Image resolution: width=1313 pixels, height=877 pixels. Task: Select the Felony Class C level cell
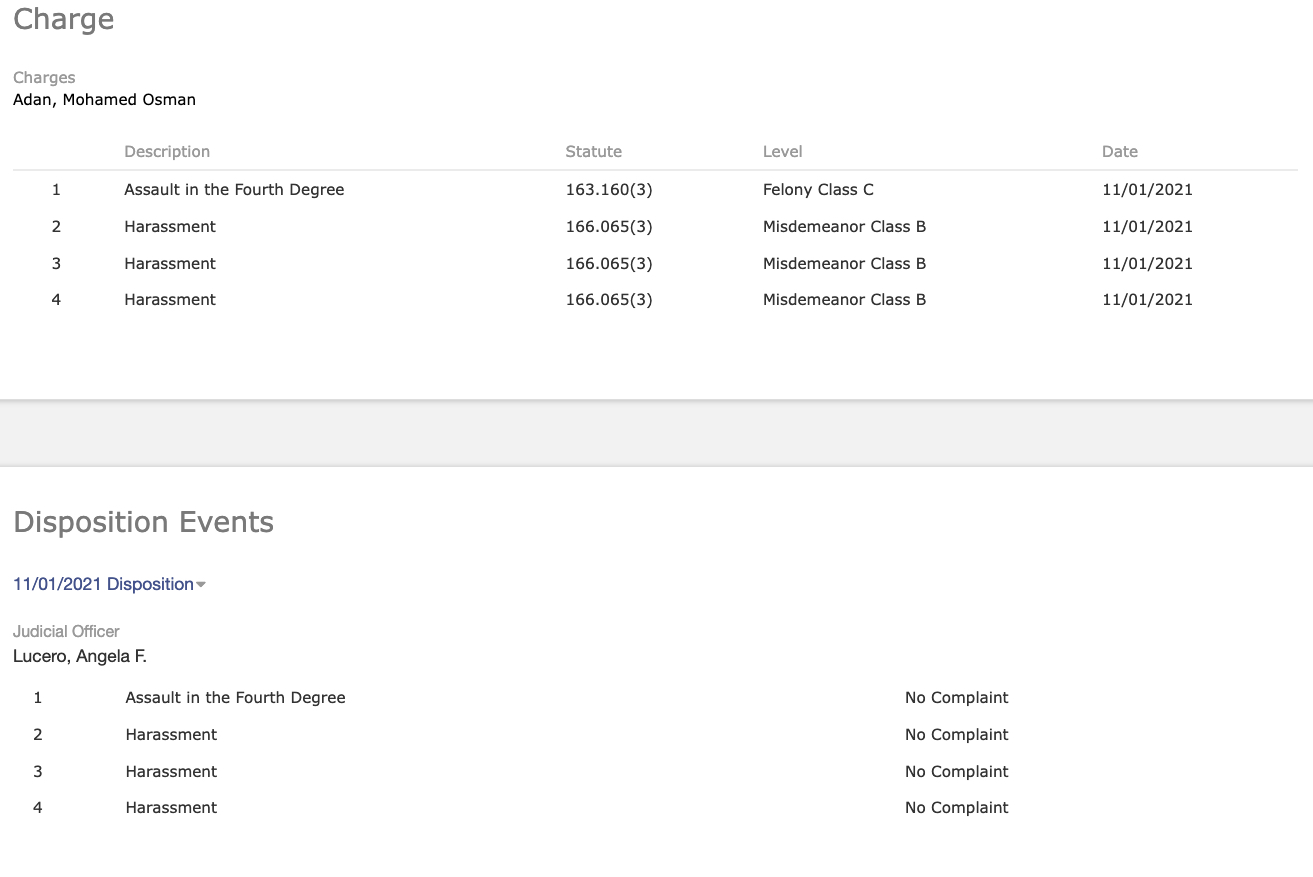click(818, 190)
